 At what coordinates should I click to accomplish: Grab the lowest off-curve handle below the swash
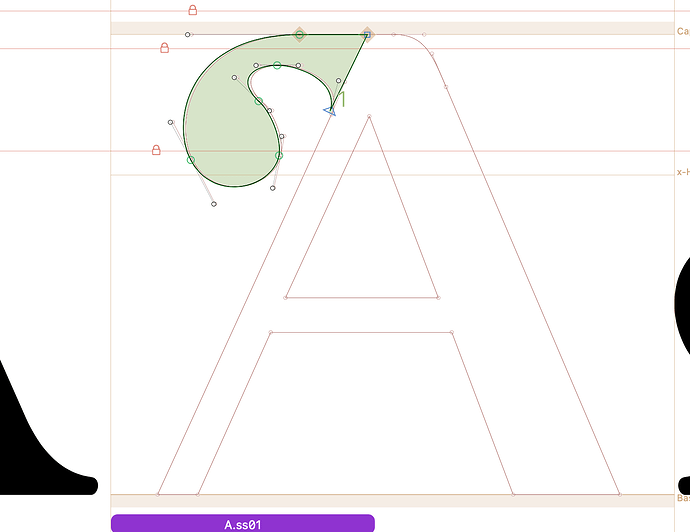coord(214,204)
